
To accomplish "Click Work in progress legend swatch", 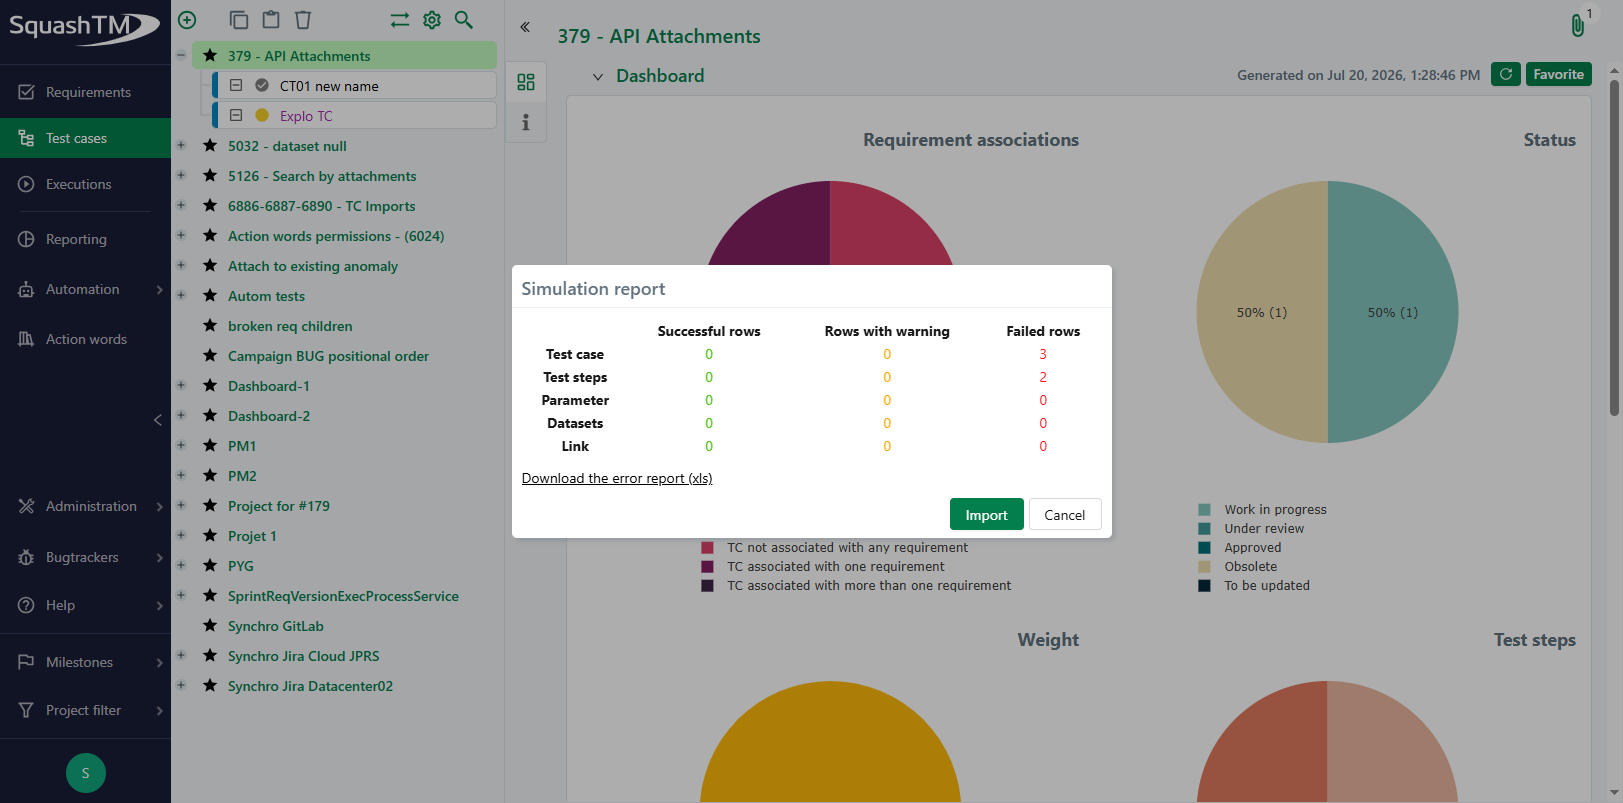I will 1204,510.
